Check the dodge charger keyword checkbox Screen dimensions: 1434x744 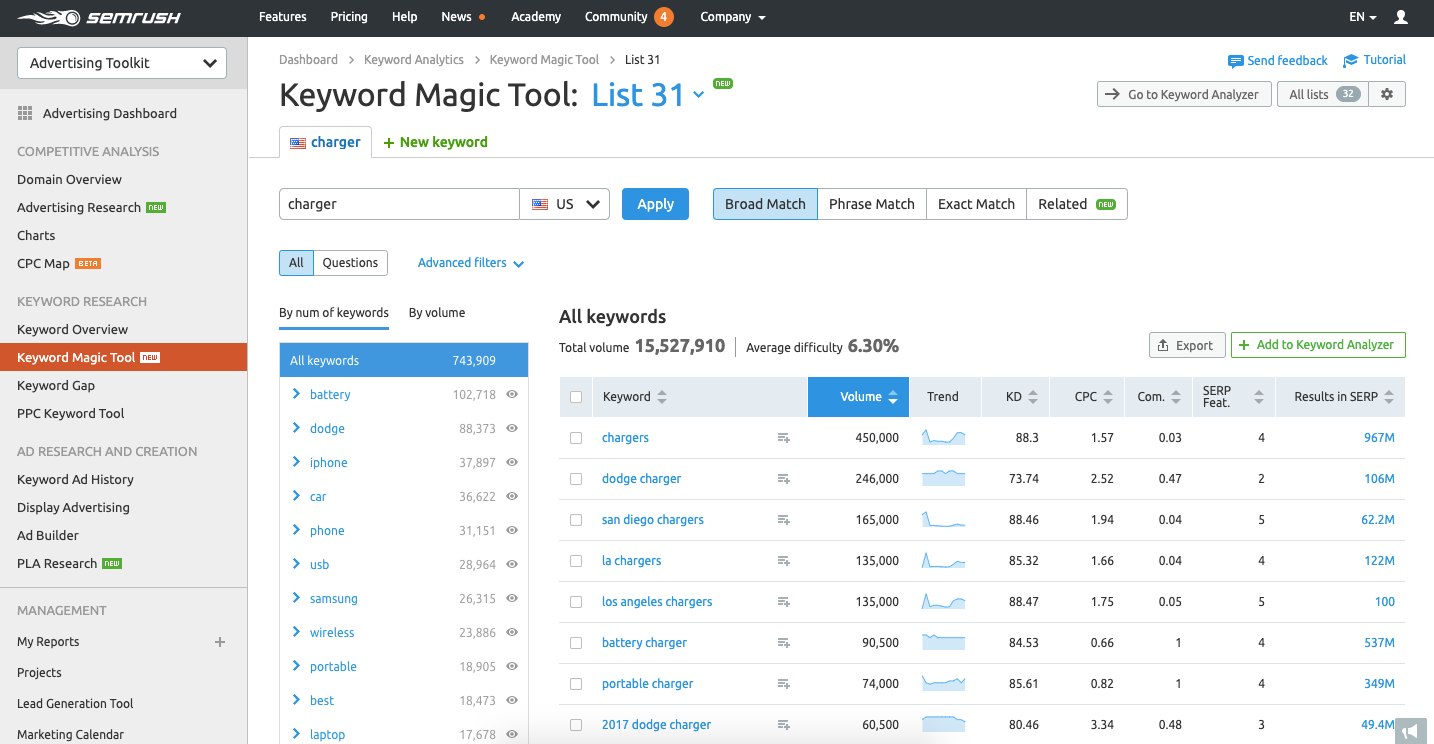[576, 479]
